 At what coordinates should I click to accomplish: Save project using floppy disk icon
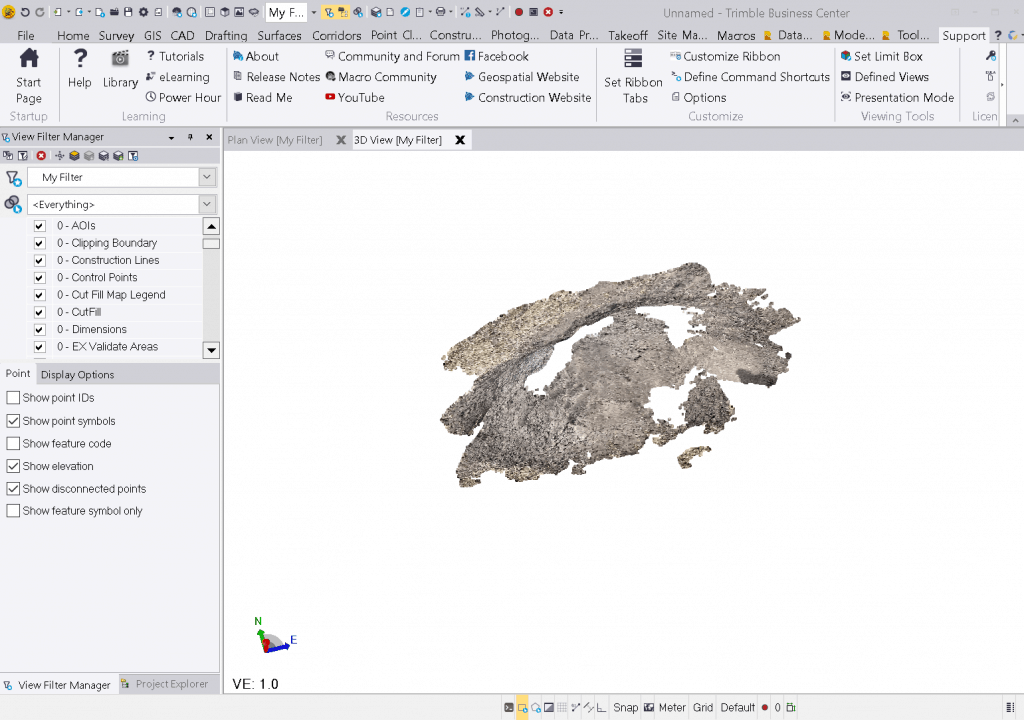(128, 12)
